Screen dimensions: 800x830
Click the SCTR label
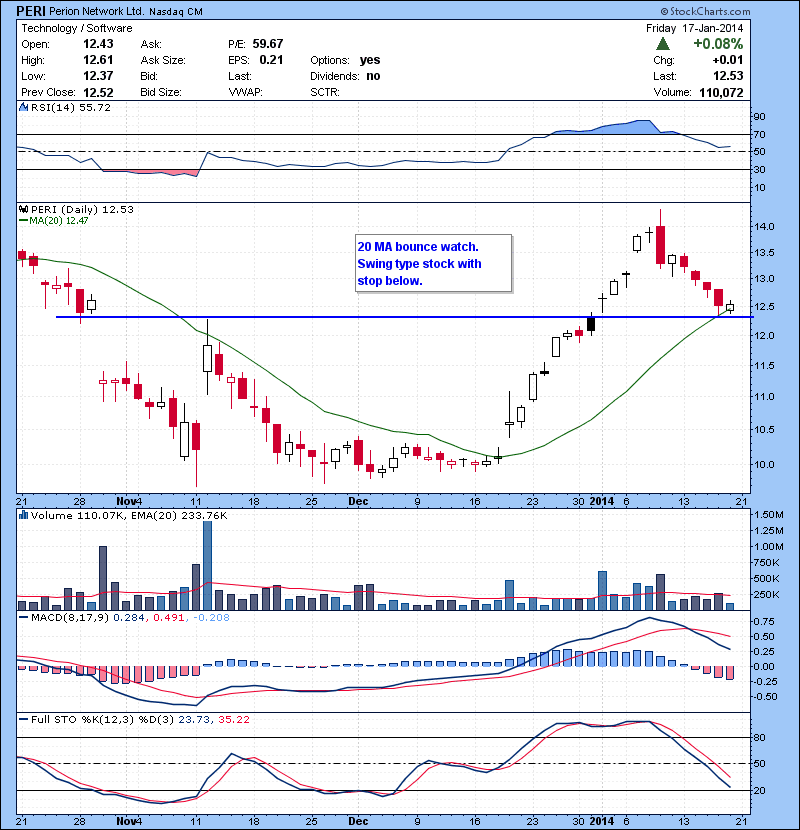(x=325, y=92)
